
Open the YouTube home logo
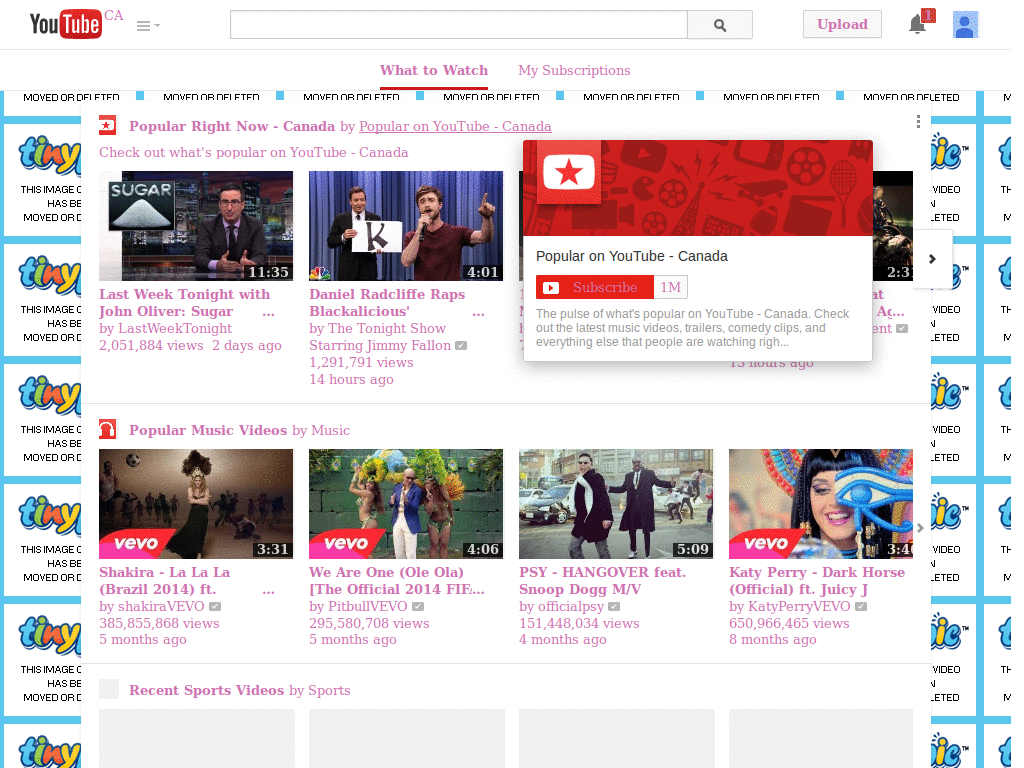pyautogui.click(x=65, y=24)
